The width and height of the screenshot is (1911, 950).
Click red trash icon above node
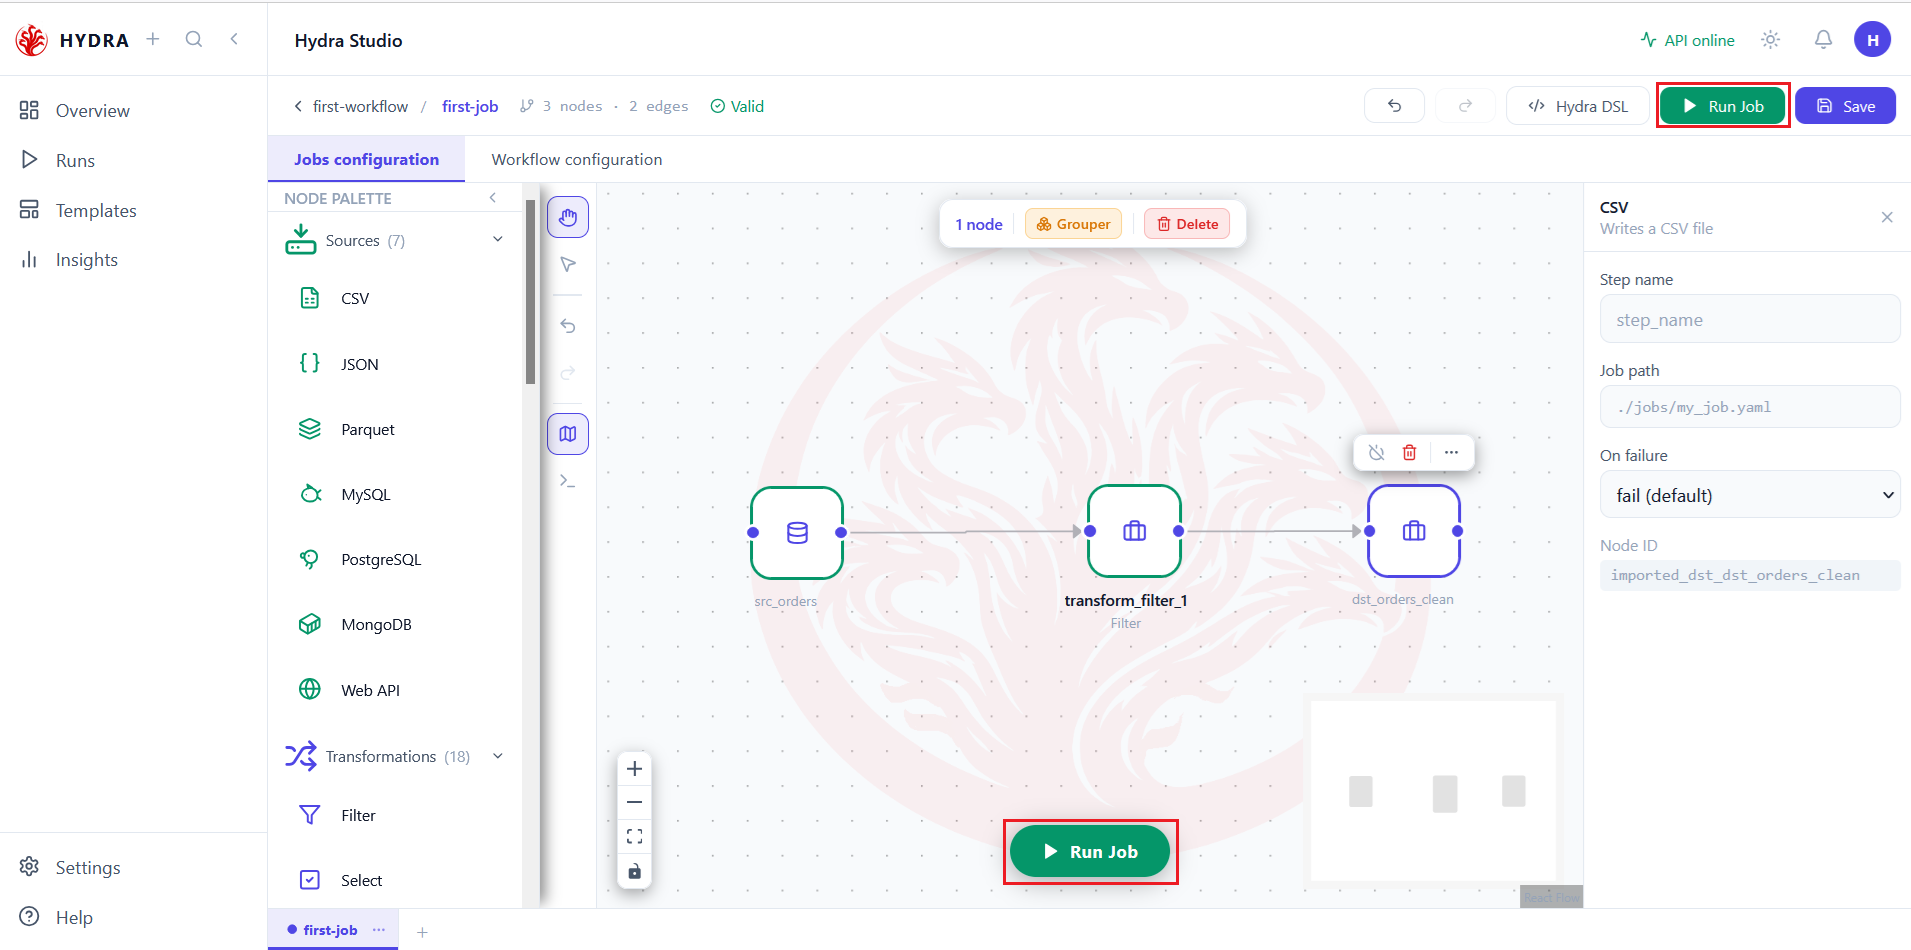click(1410, 452)
